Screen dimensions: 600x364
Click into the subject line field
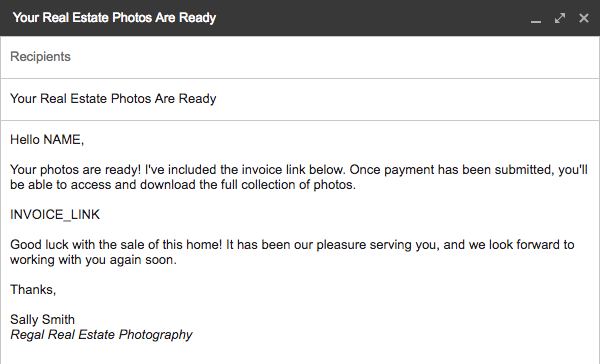[300, 99]
